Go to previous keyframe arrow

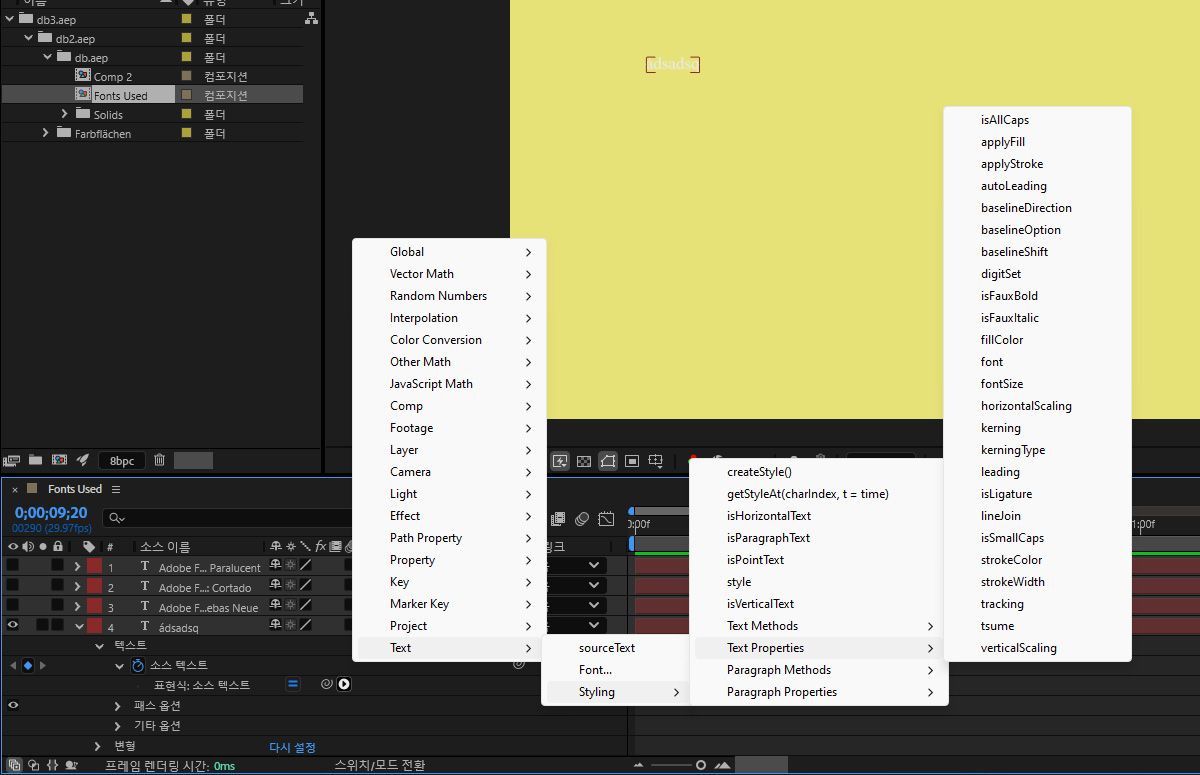12,666
